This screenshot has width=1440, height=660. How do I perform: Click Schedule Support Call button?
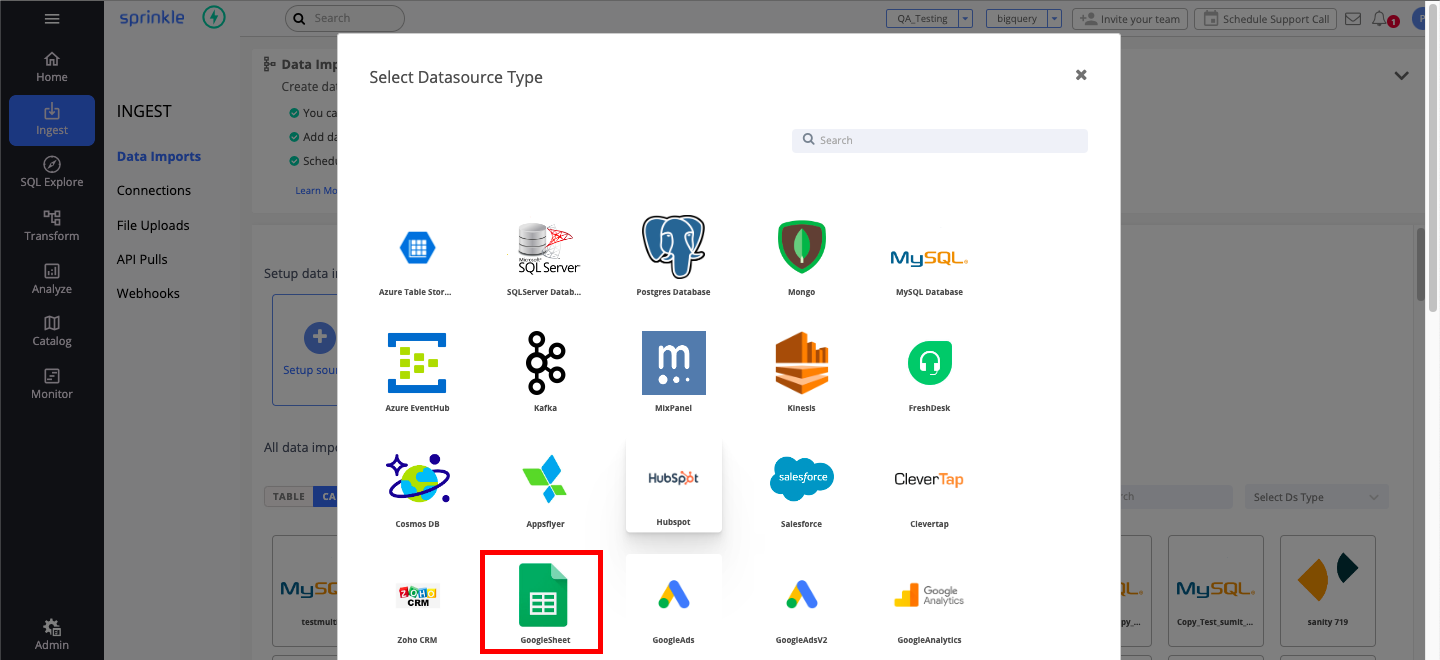pos(1266,18)
